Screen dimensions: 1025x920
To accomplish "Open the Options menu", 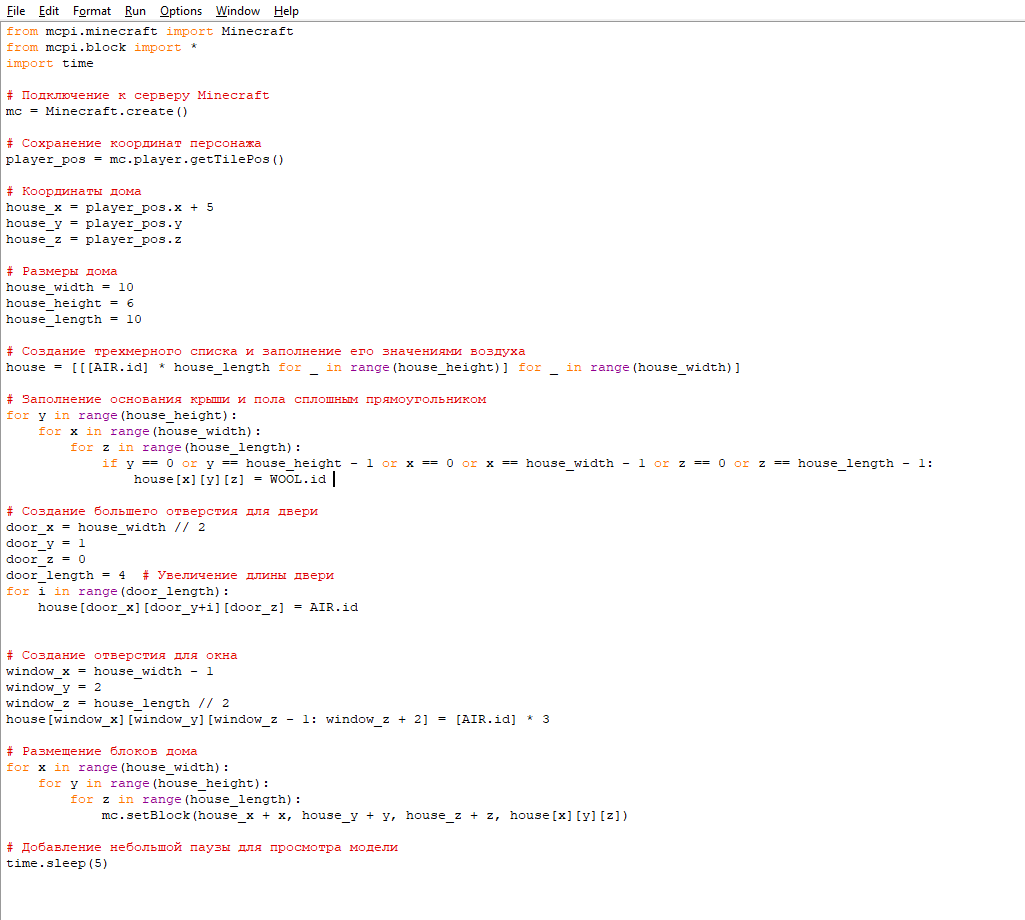I will coord(181,11).
